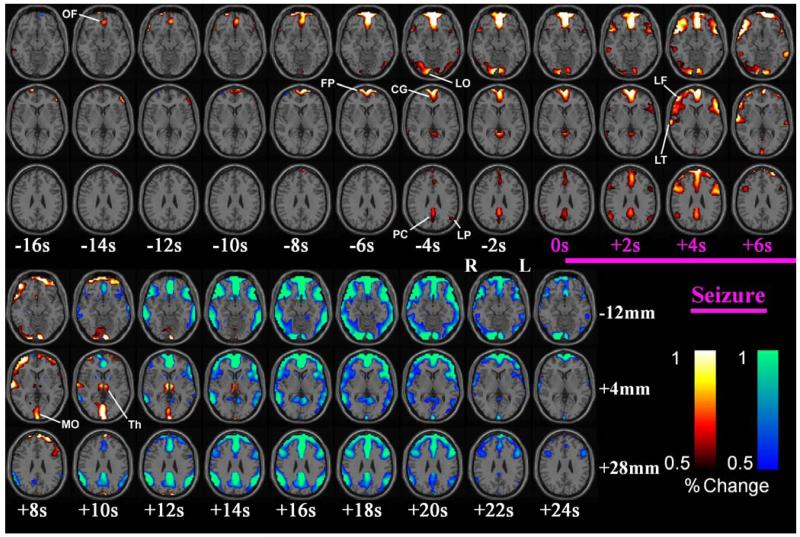Click the PC region annotation
The image size is (800, 537).
click(x=400, y=235)
